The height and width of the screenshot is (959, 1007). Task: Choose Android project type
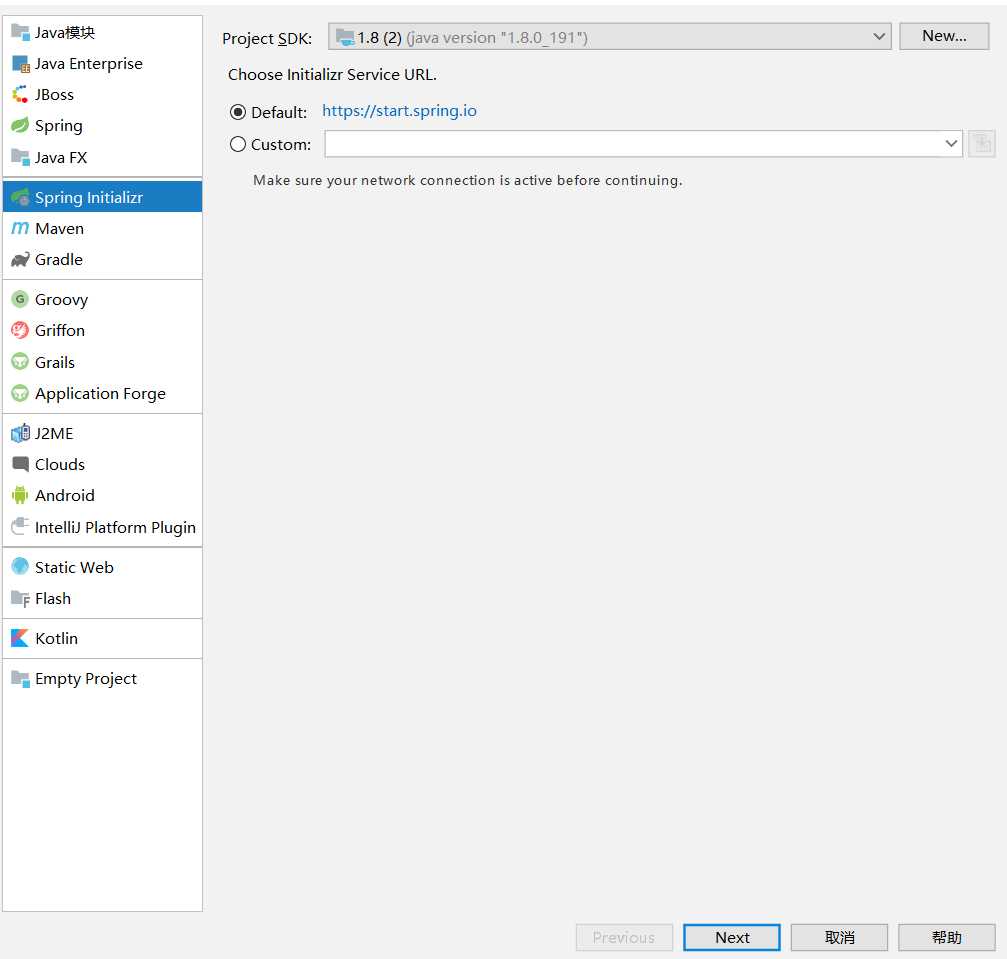102,495
